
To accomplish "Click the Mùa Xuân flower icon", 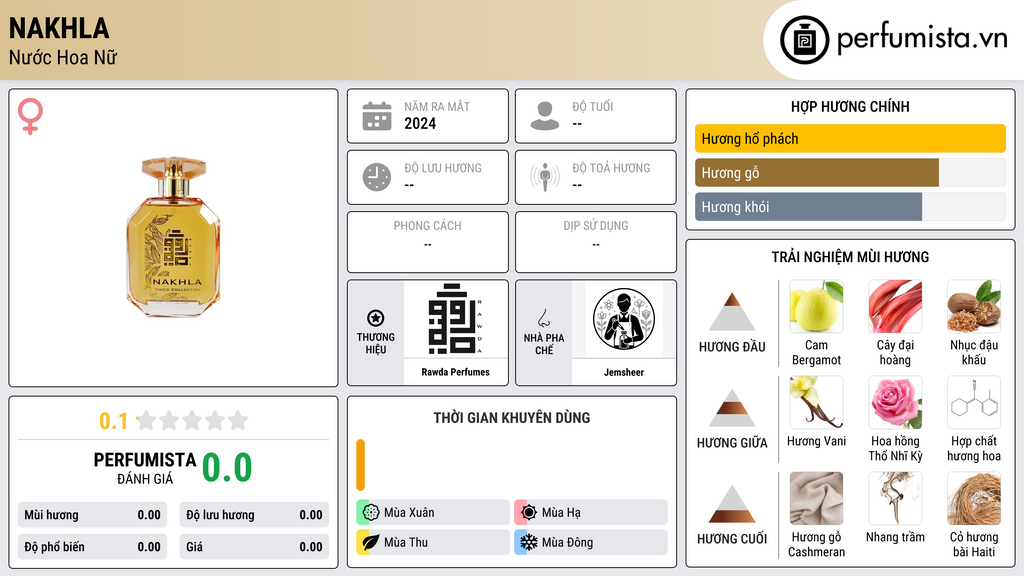I will point(371,512).
